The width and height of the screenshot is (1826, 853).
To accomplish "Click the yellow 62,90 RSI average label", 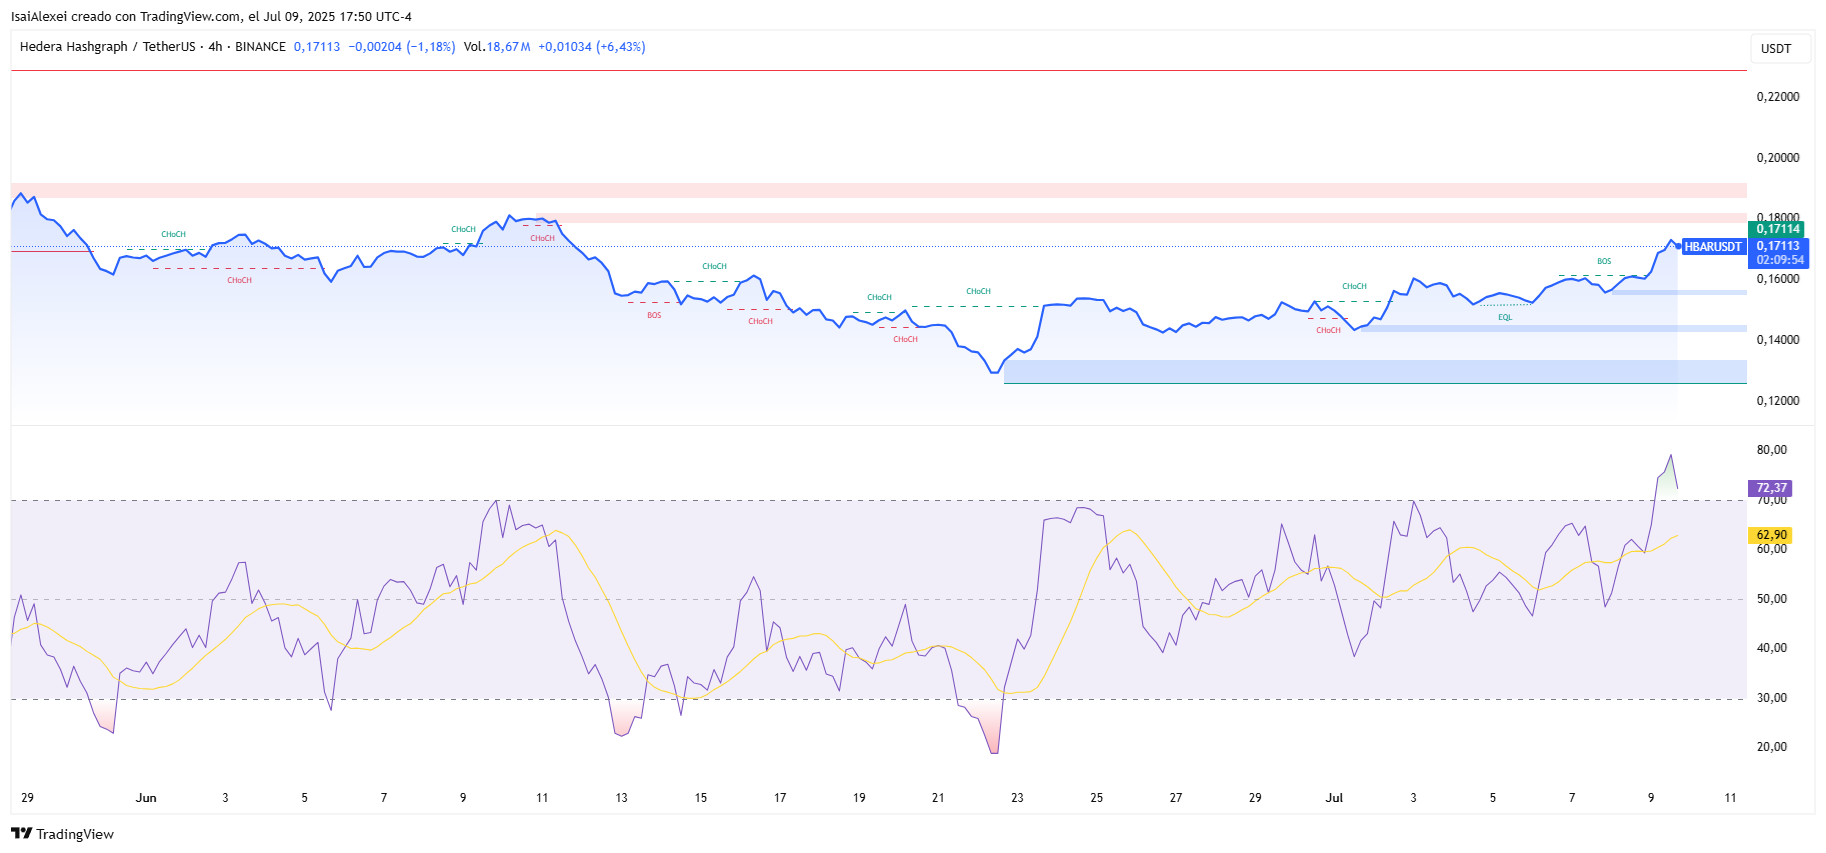I will (1771, 535).
